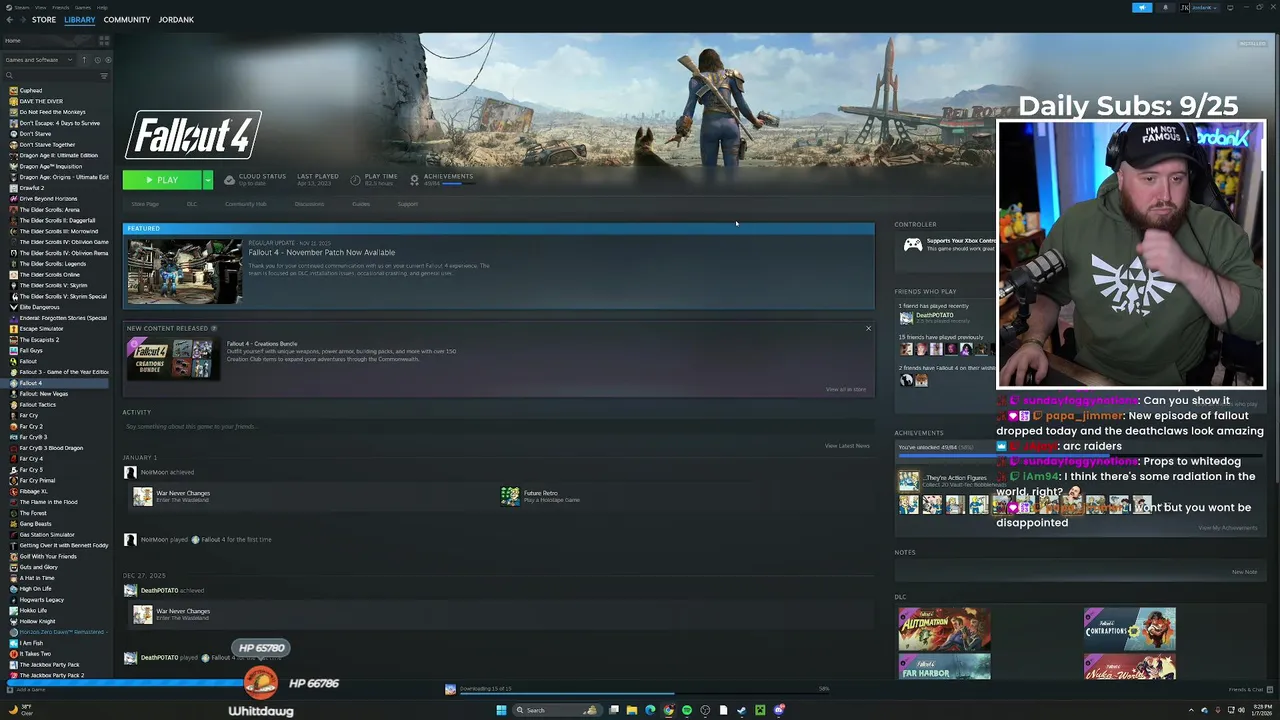
Task: Switch library to grid collections view icon
Action: (104, 40)
